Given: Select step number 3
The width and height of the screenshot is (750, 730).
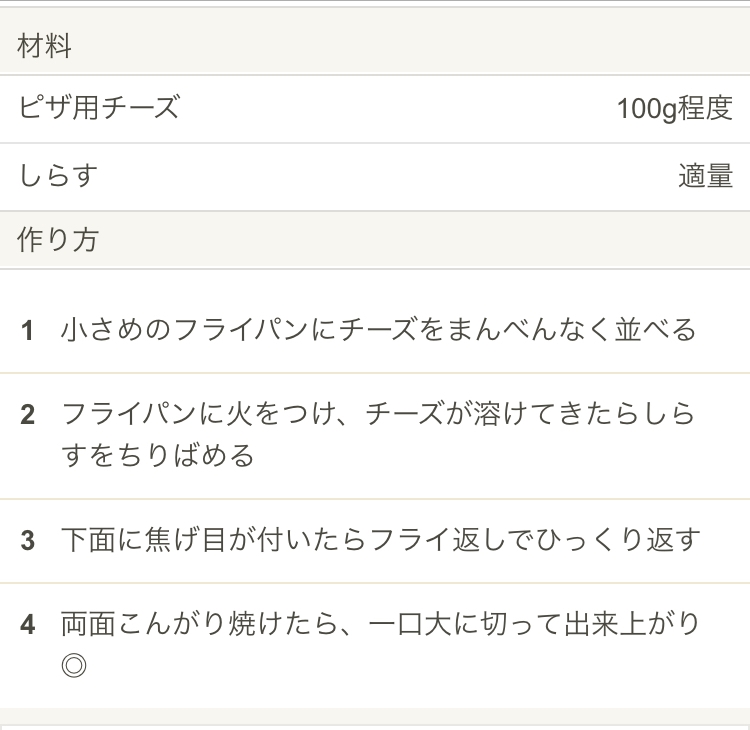Looking at the screenshot, I should tap(27, 541).
